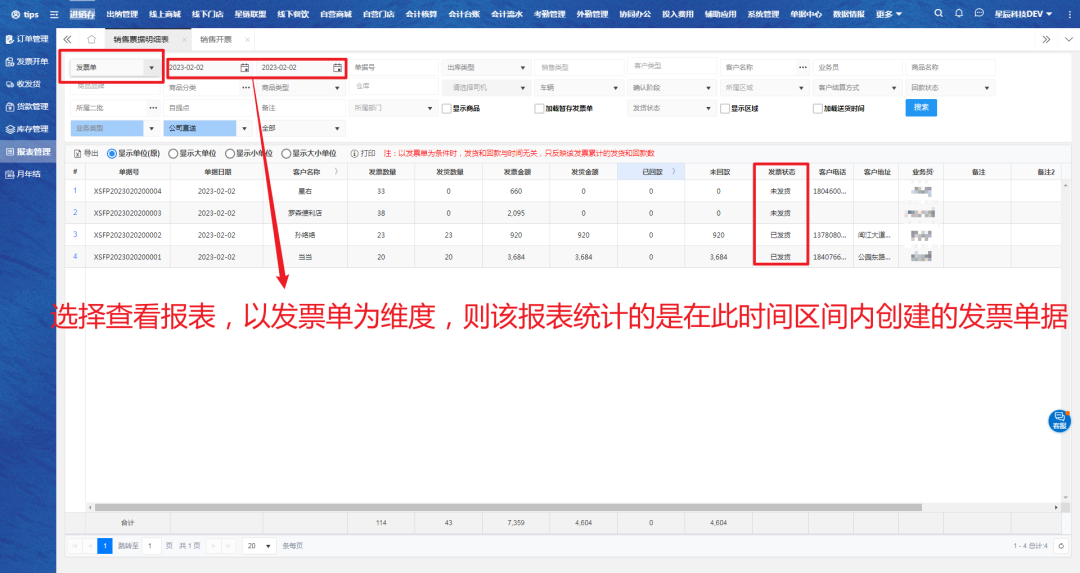Click the 打印 print icon

(x=355, y=154)
